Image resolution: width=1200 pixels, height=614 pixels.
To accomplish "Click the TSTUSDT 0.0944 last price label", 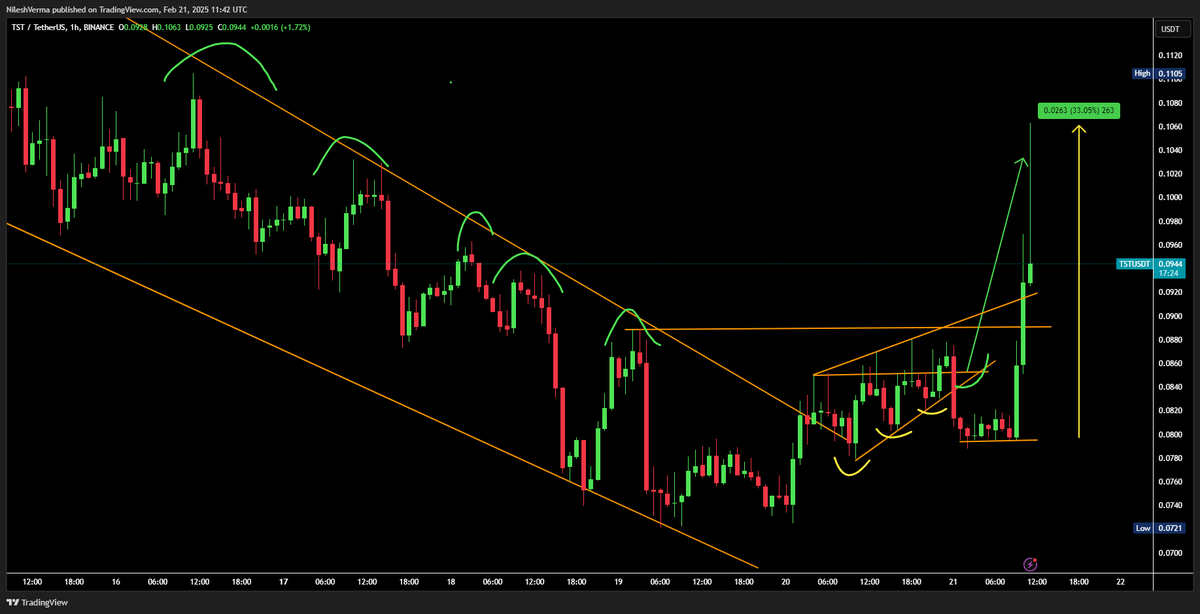I will pos(1149,263).
